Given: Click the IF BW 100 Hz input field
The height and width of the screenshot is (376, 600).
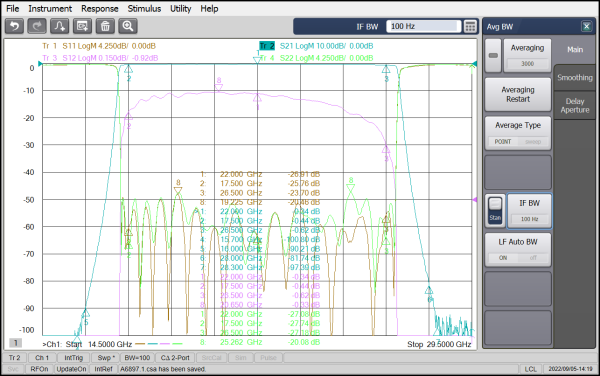Looking at the screenshot, I should [x=424, y=26].
